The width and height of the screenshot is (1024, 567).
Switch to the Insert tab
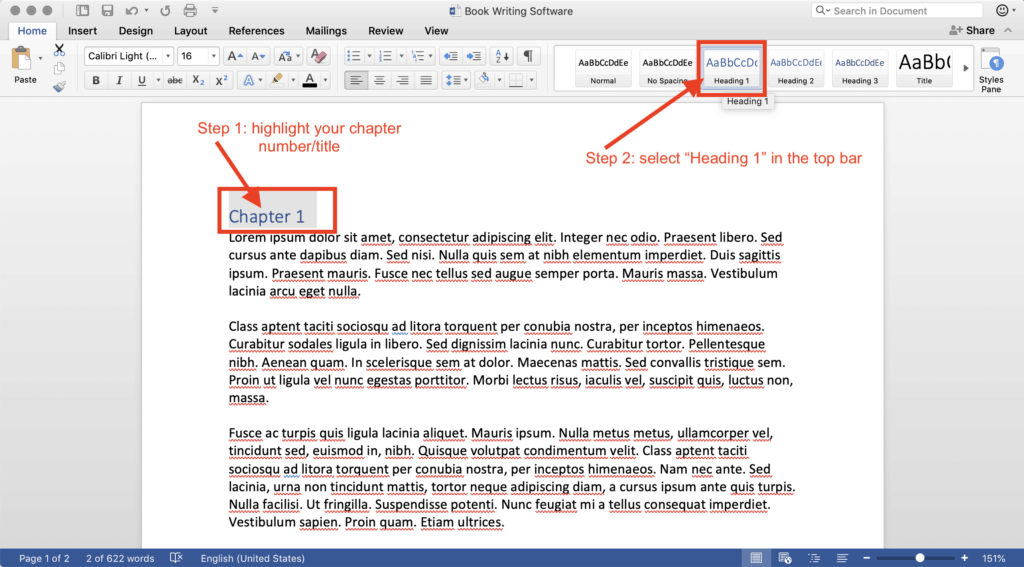click(x=82, y=31)
